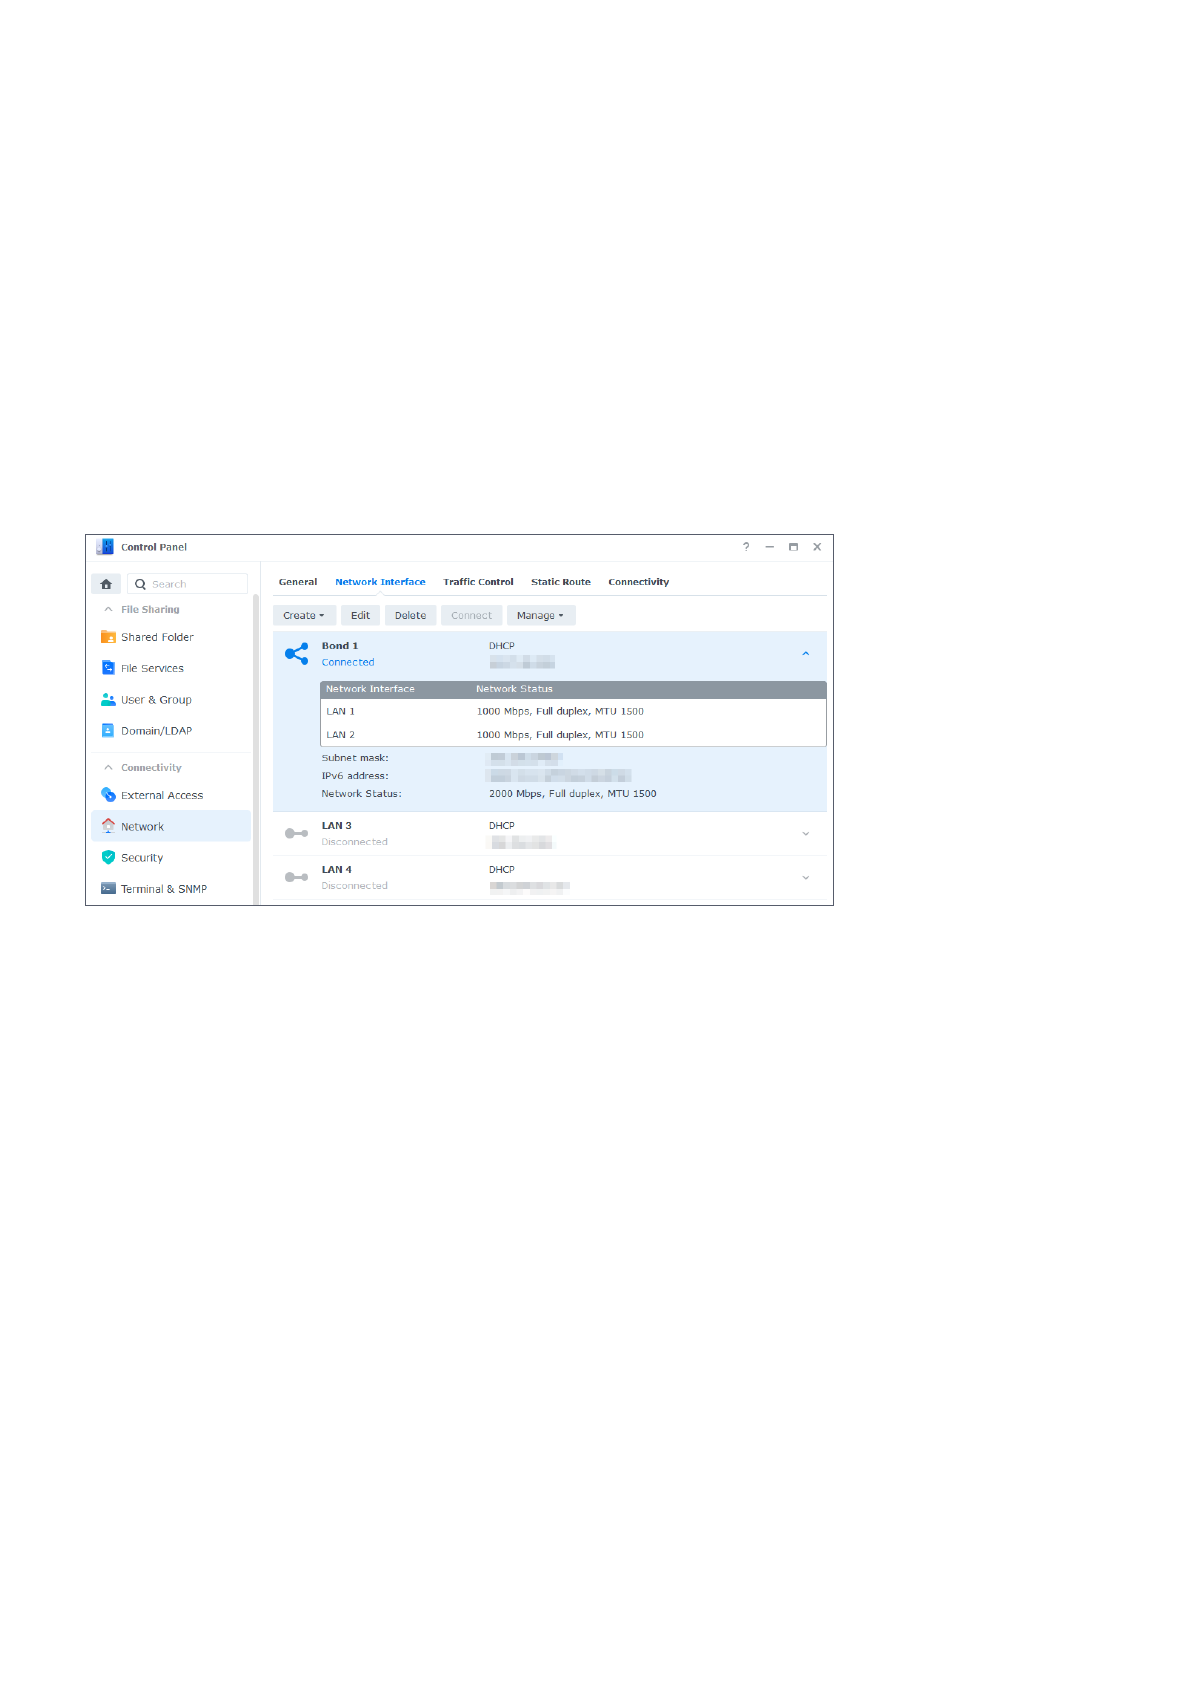Viewport: 1191px width, 1684px height.
Task: Collapse the File Sharing section
Action: (x=108, y=609)
